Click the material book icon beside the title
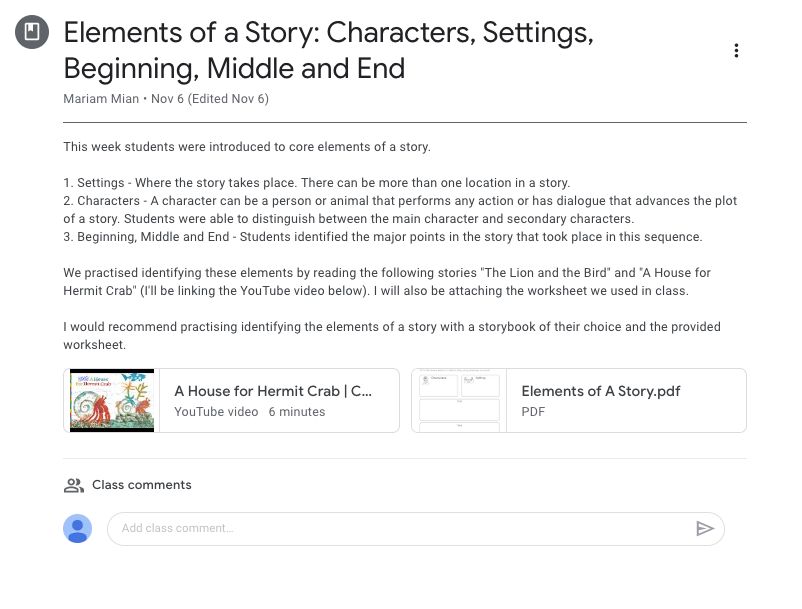The height and width of the screenshot is (609, 802). point(32,33)
